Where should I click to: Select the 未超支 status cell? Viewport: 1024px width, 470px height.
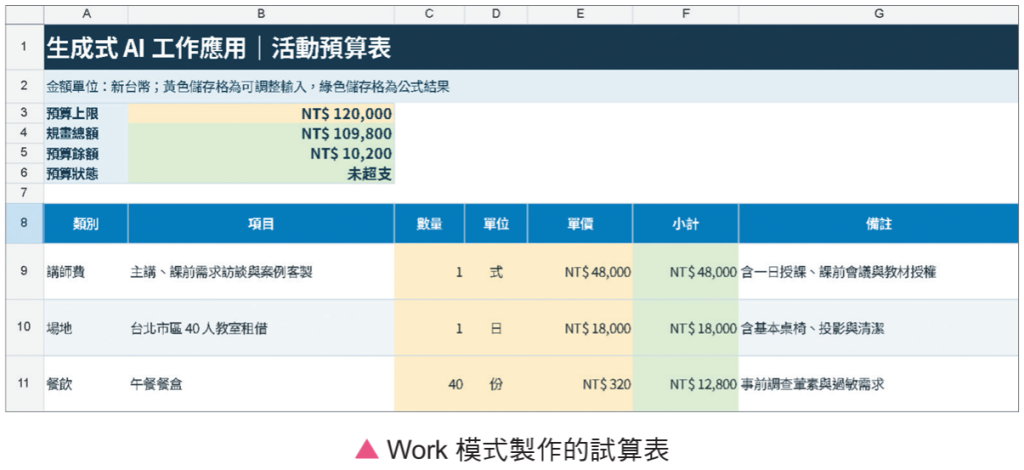pyautogui.click(x=261, y=174)
